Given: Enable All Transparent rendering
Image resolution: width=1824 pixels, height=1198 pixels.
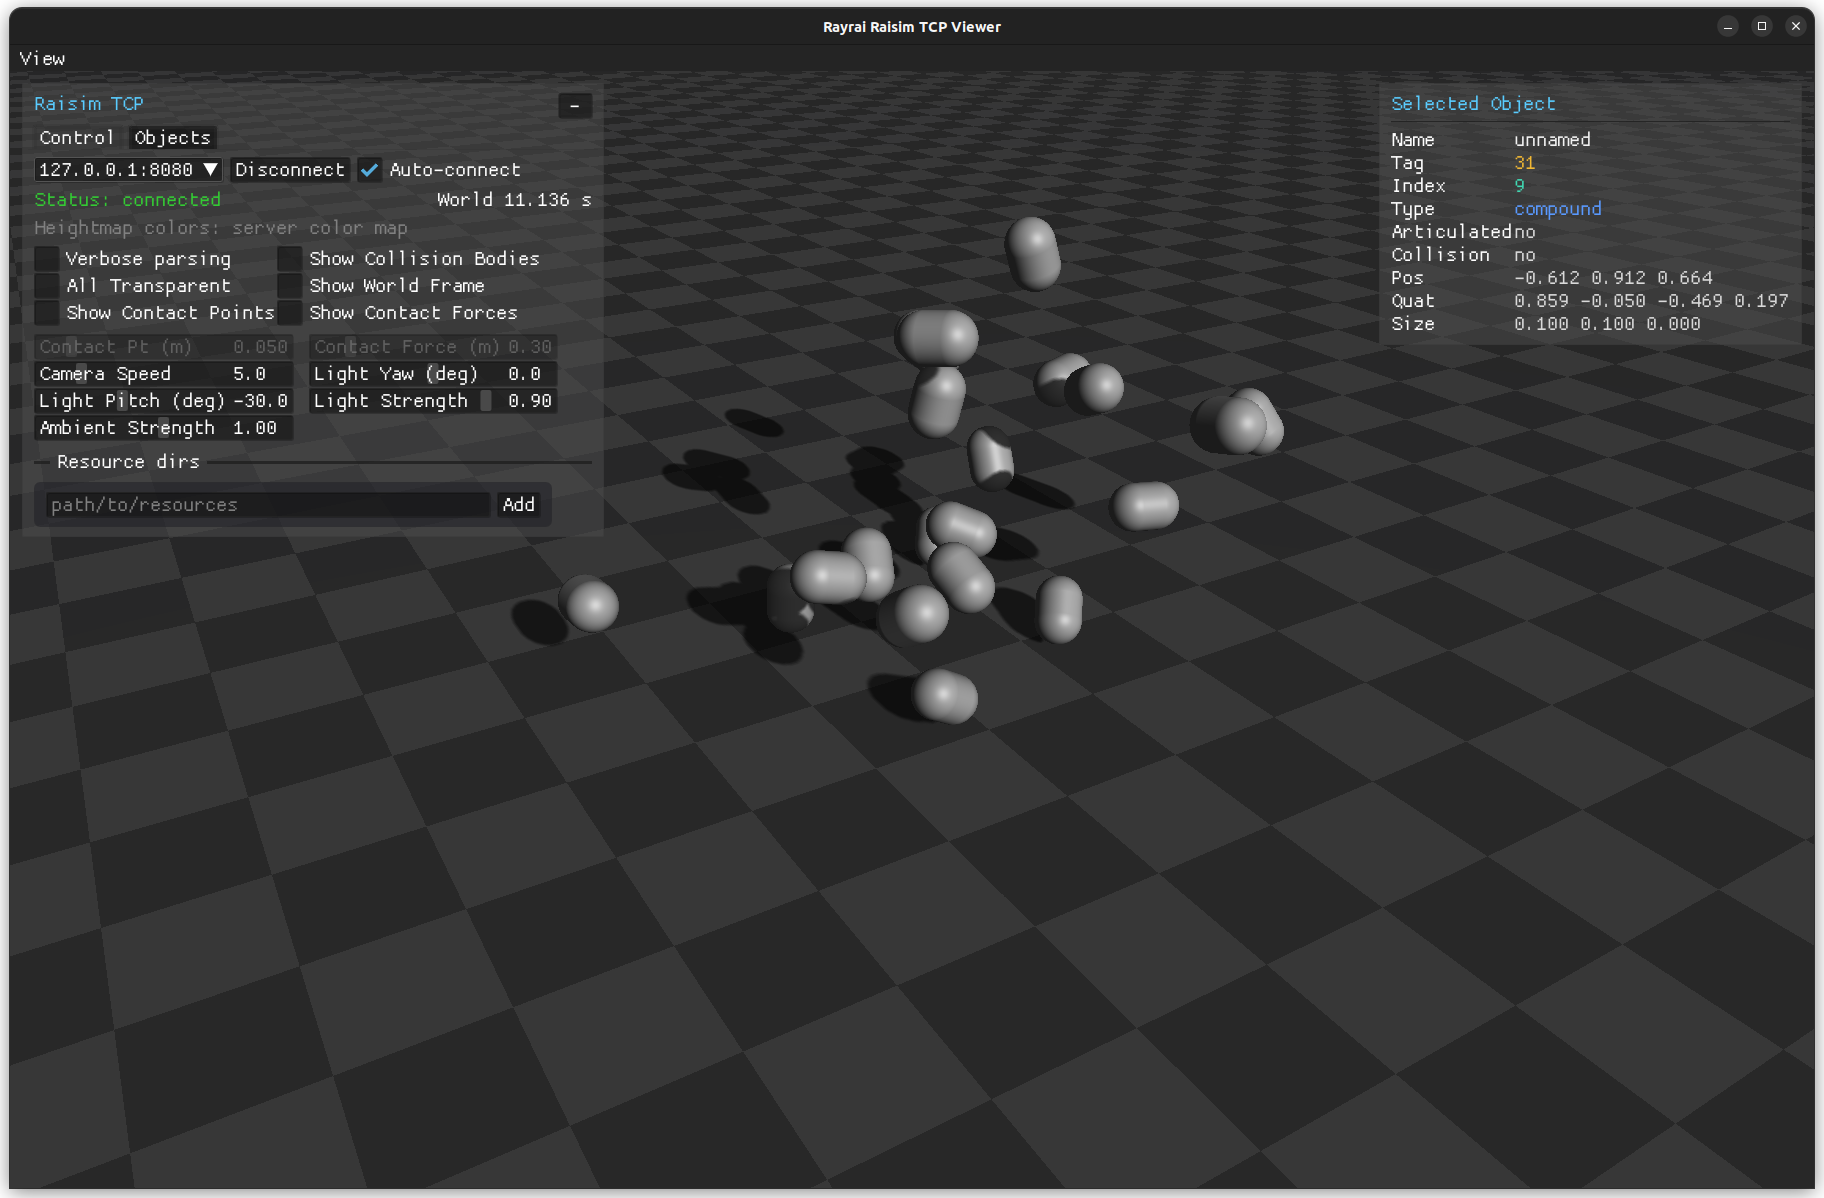Looking at the screenshot, I should pos(46,285).
